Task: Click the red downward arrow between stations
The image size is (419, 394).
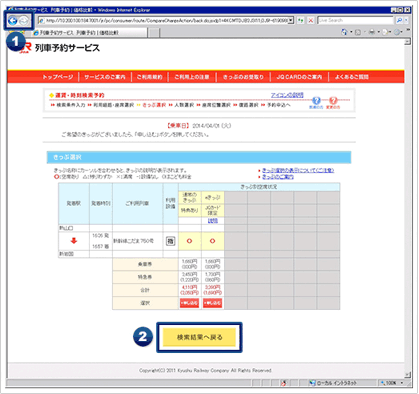Action: click(x=74, y=241)
